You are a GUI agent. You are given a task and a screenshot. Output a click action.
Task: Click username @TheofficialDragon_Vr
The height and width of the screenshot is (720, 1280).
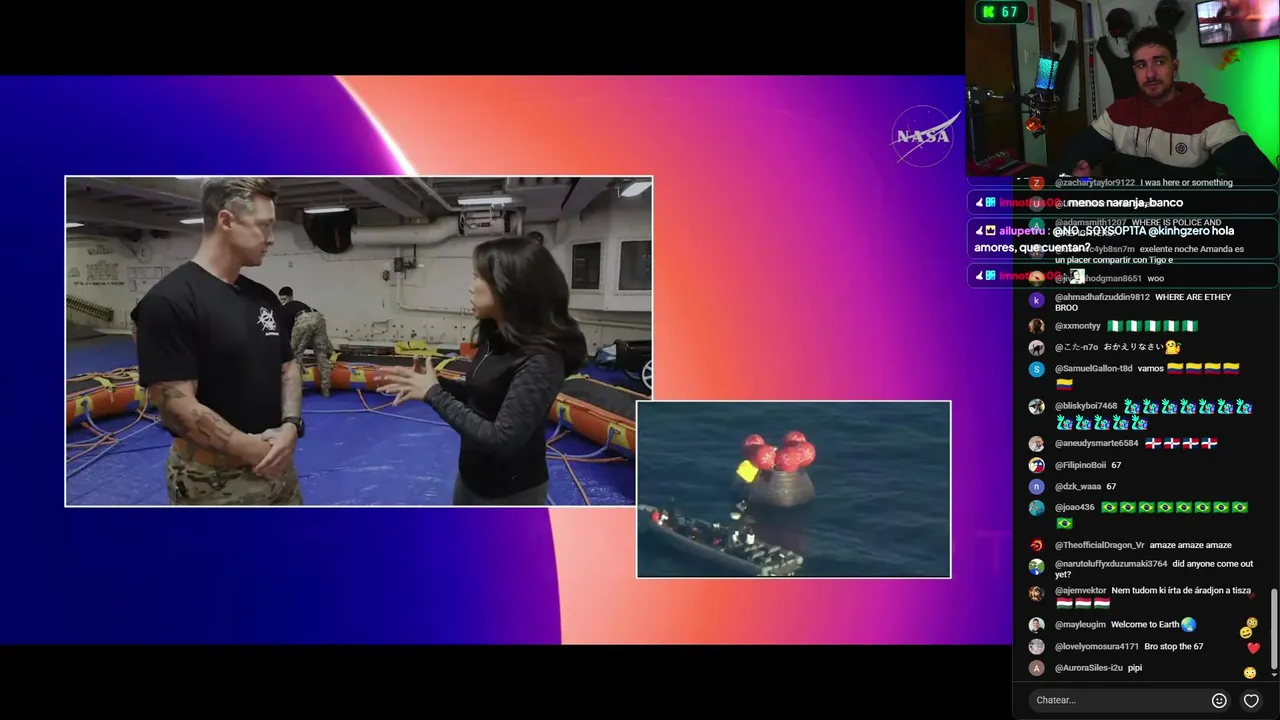(x=1100, y=545)
